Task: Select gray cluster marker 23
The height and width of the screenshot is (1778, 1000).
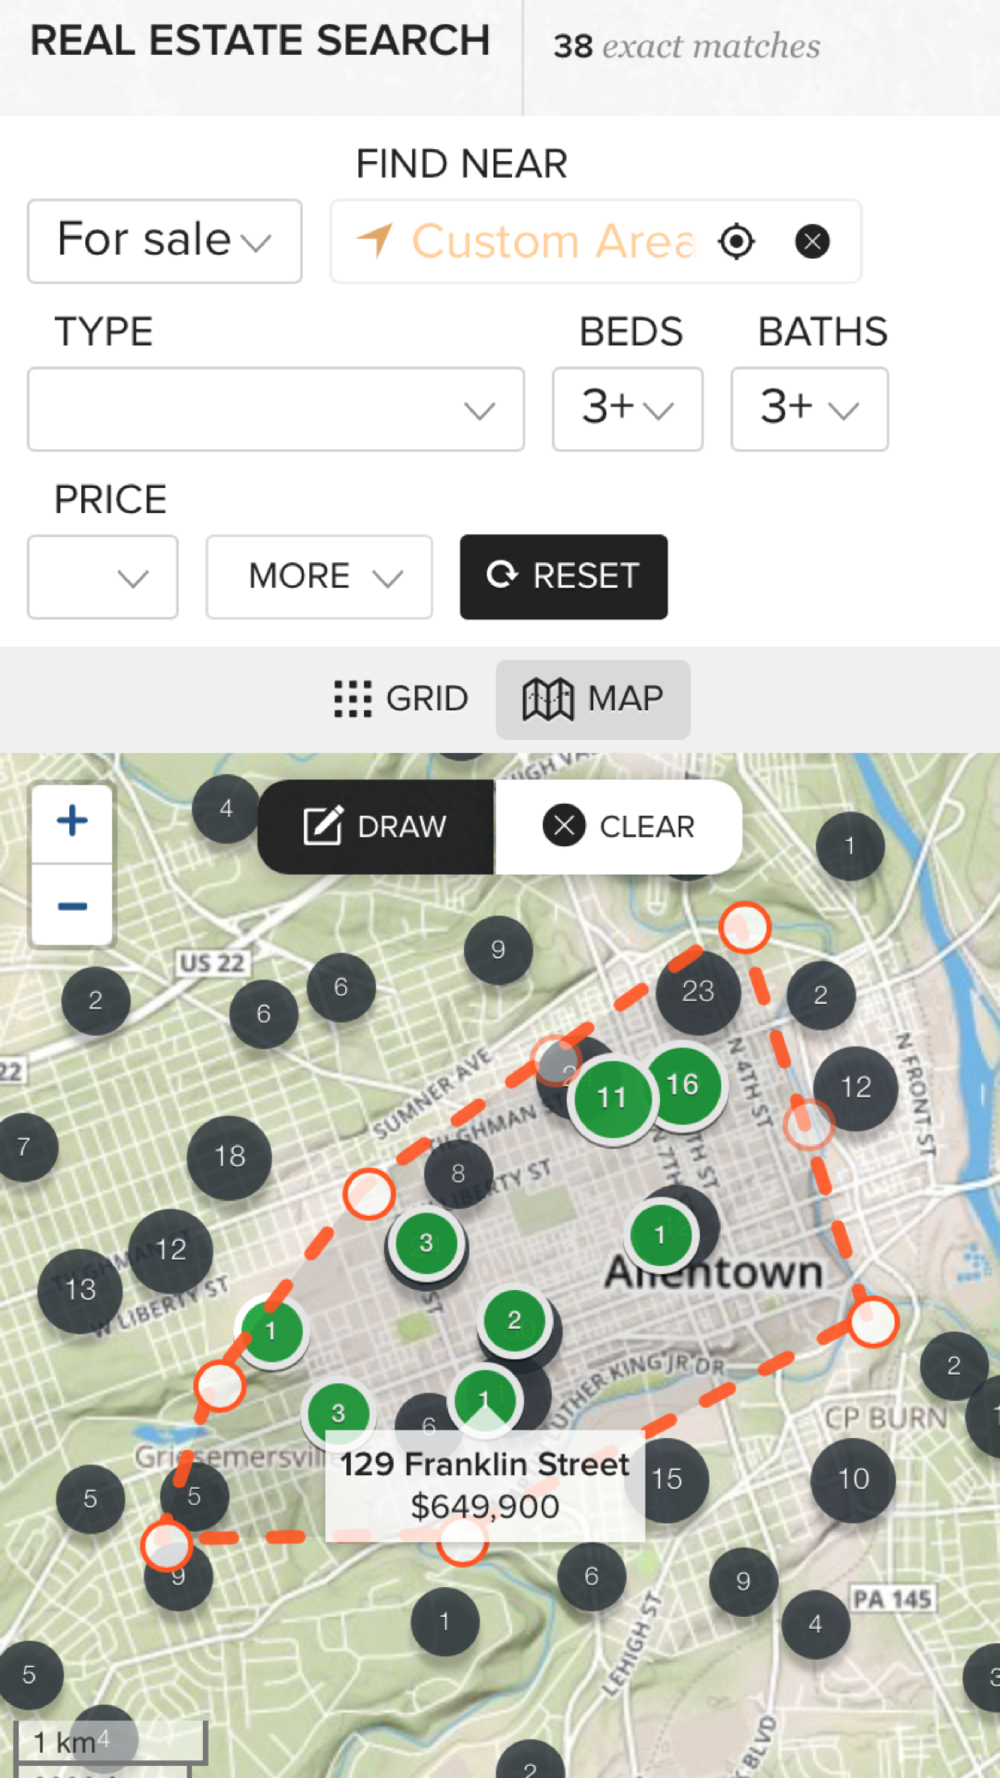Action: point(698,991)
